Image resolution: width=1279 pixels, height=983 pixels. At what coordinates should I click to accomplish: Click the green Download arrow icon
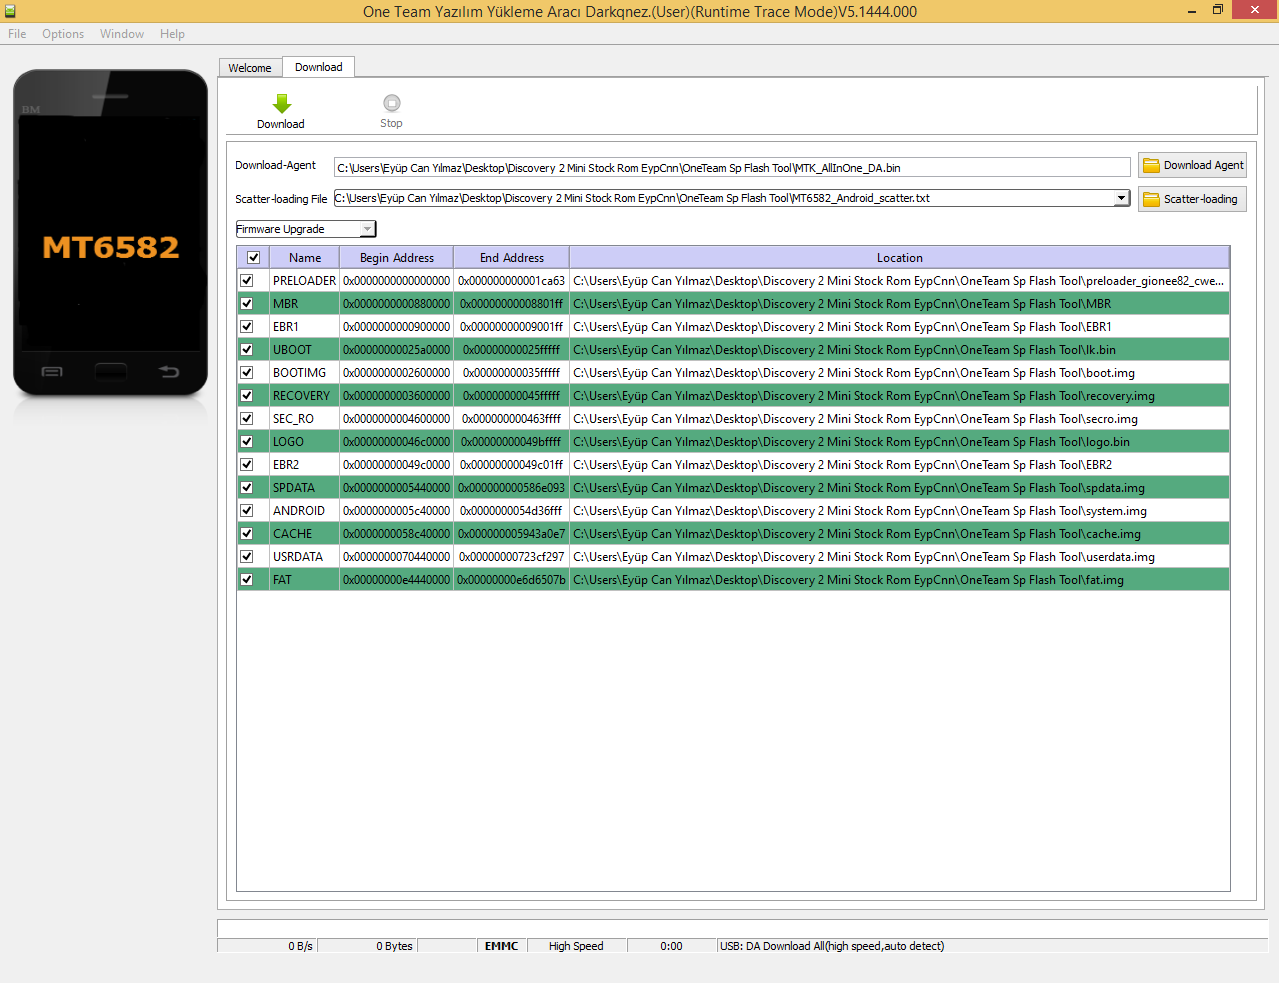click(282, 103)
